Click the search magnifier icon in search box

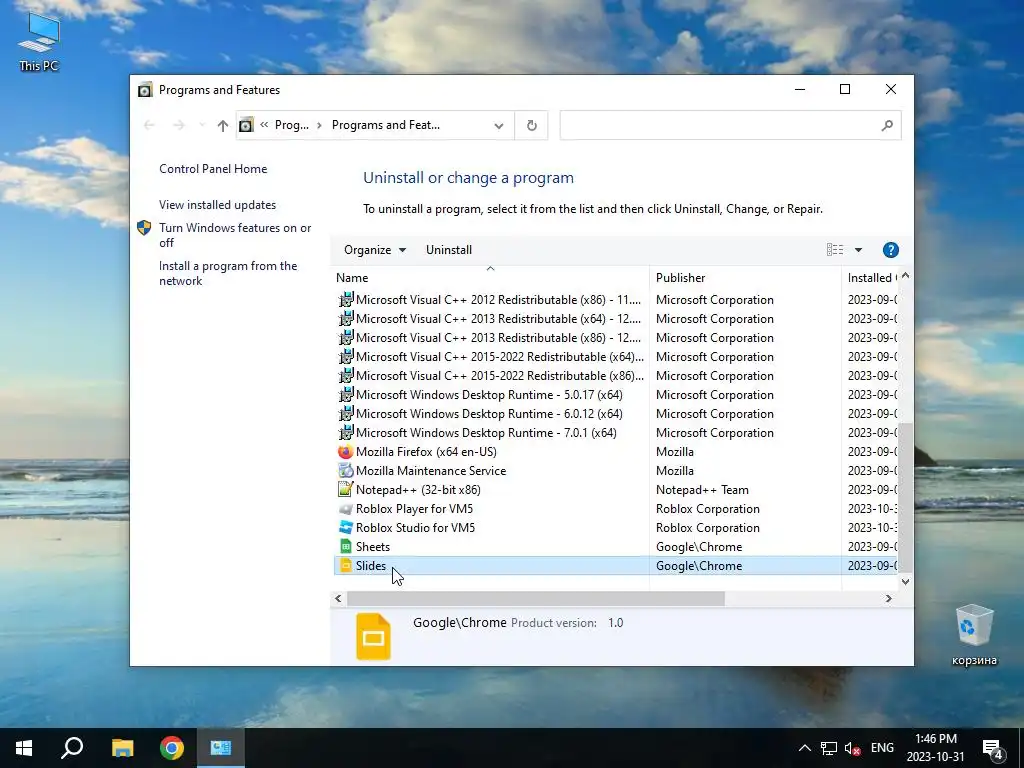[x=887, y=125]
